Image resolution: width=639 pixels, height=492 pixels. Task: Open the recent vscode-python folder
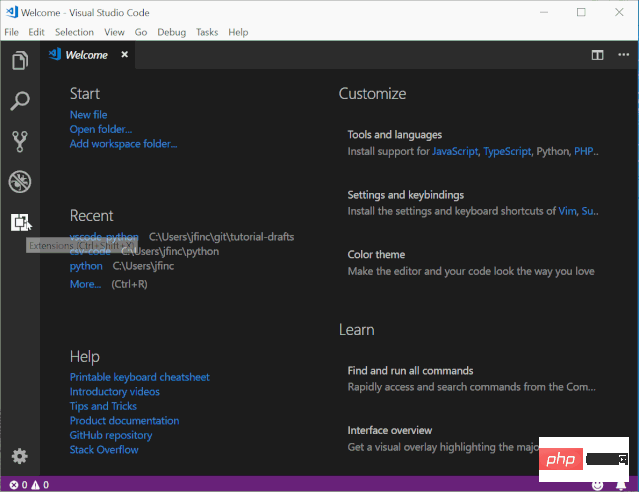[104, 236]
